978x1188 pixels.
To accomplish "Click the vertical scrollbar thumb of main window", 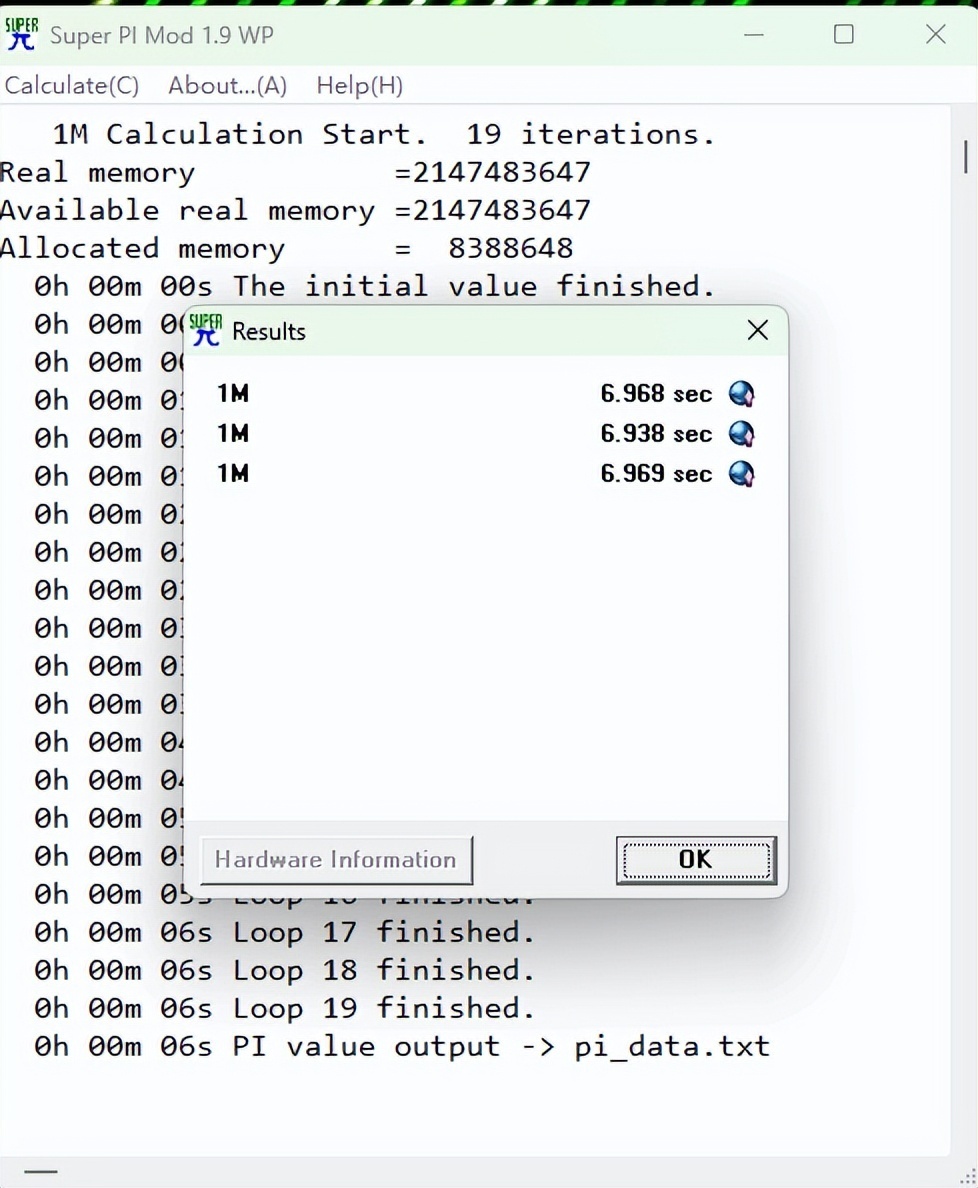I will pos(965,156).
